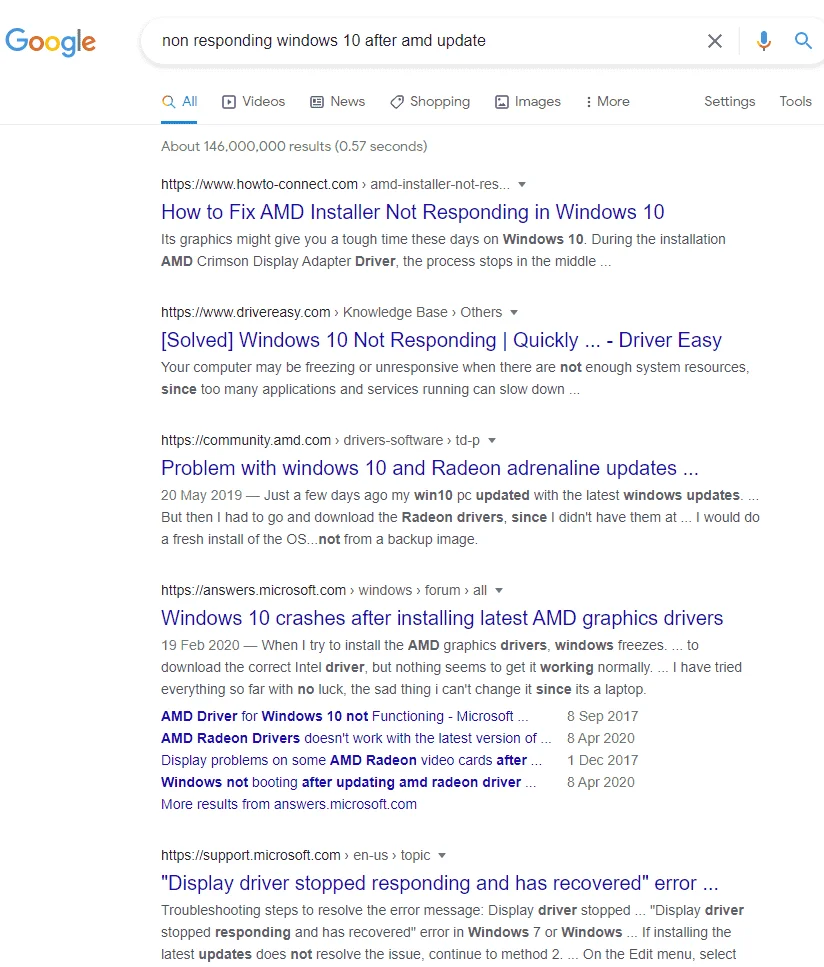Open Windows 10 crashes after AMD drivers result
Screen dimensions: 824x967
[442, 618]
